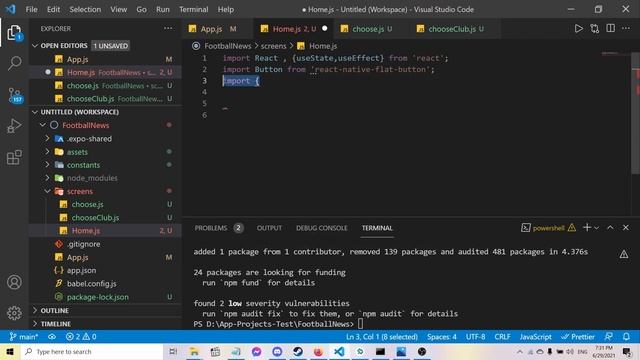Screen dimensions: 640x360
Task: Change language mode from JavaScript
Action: click(535, 337)
